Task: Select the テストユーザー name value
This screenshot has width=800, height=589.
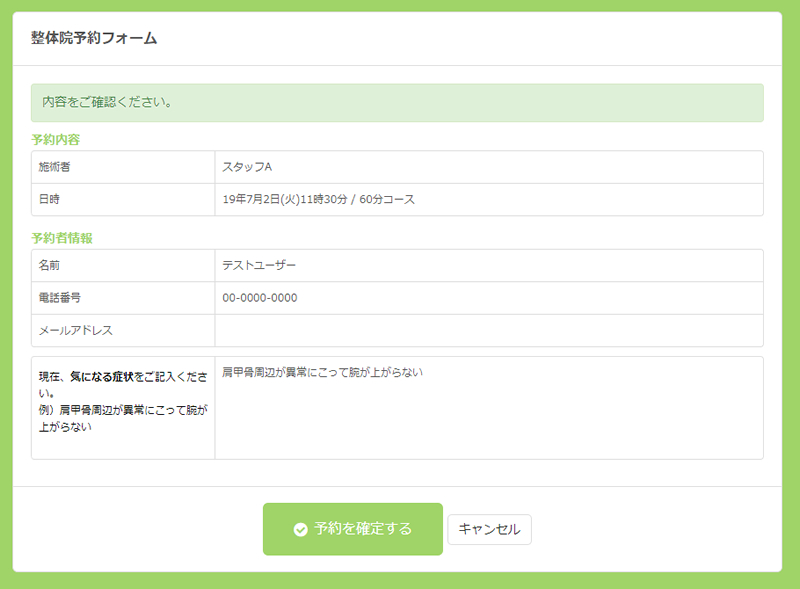Action: coord(259,265)
